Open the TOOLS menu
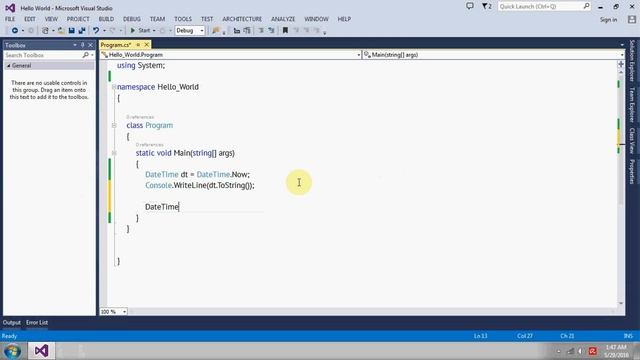The height and width of the screenshot is (360, 640). point(183,19)
